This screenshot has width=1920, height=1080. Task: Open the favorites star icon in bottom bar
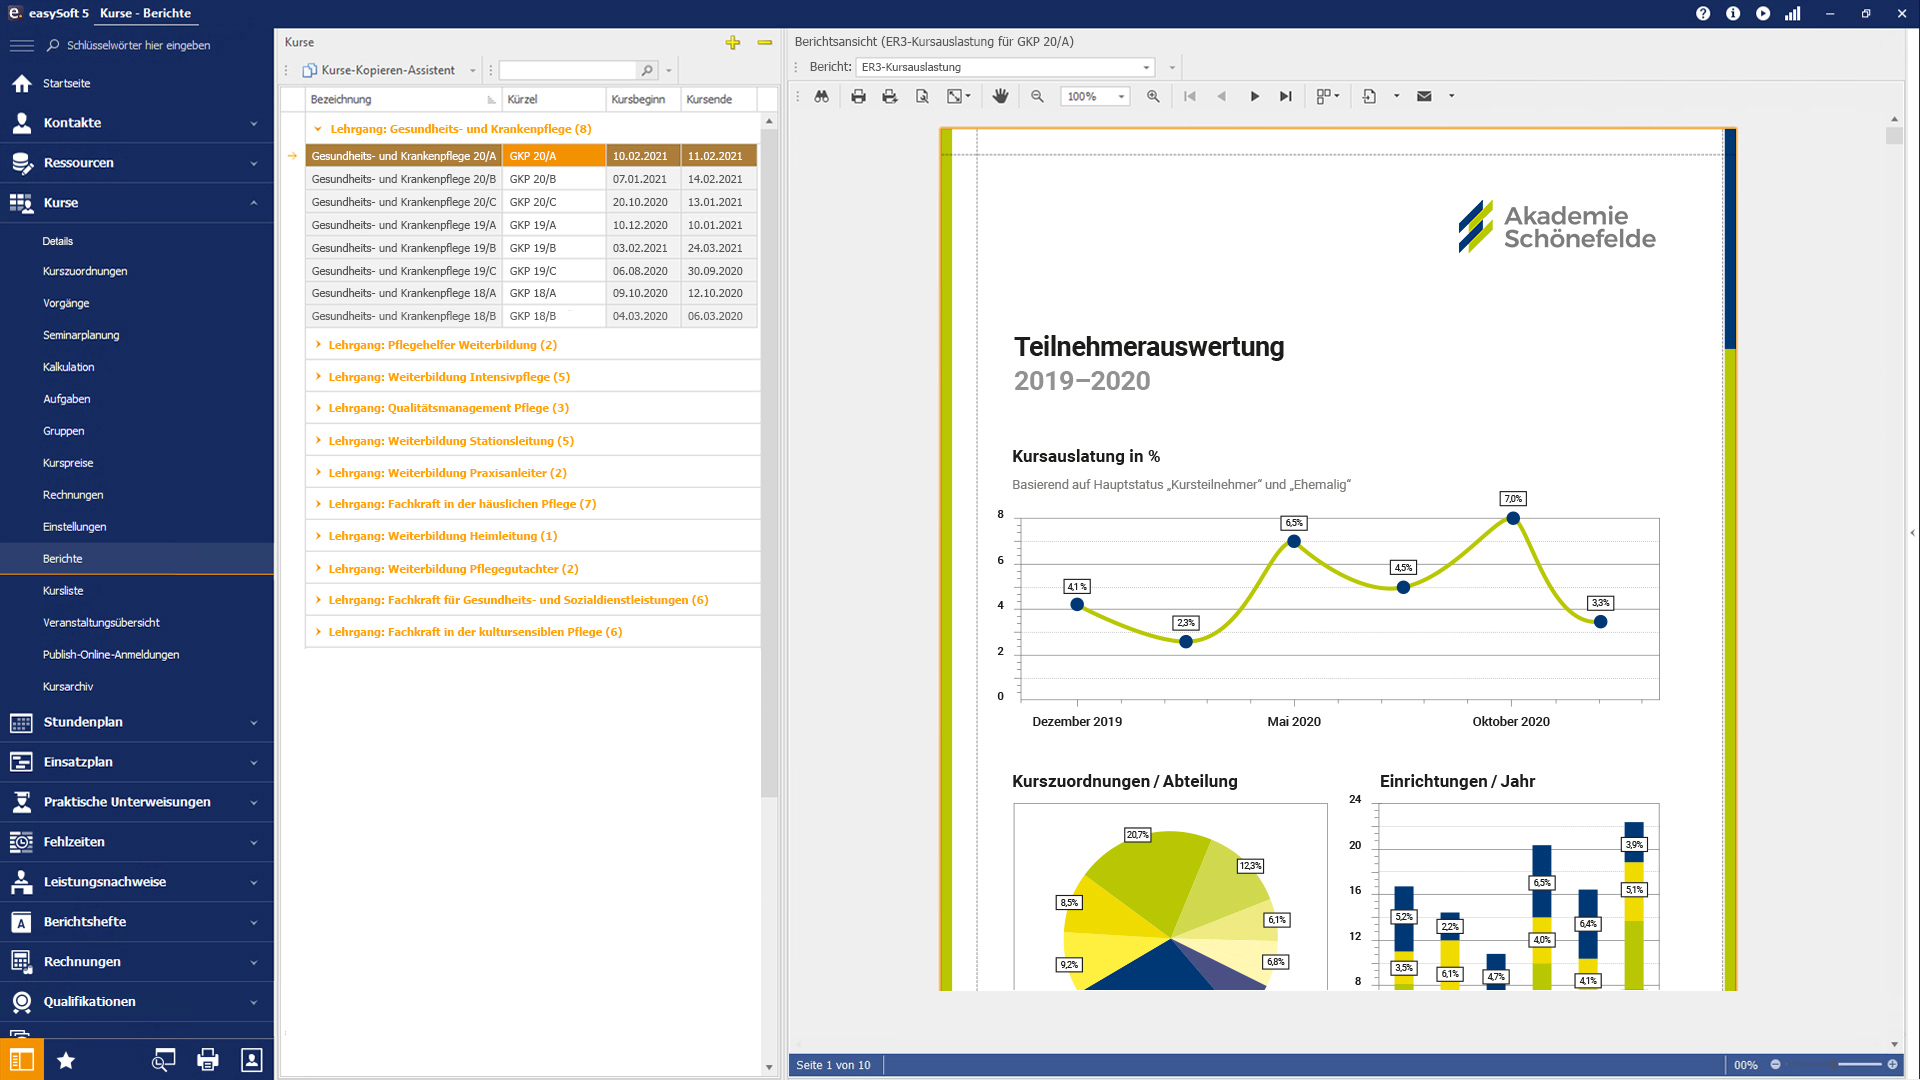click(66, 1060)
